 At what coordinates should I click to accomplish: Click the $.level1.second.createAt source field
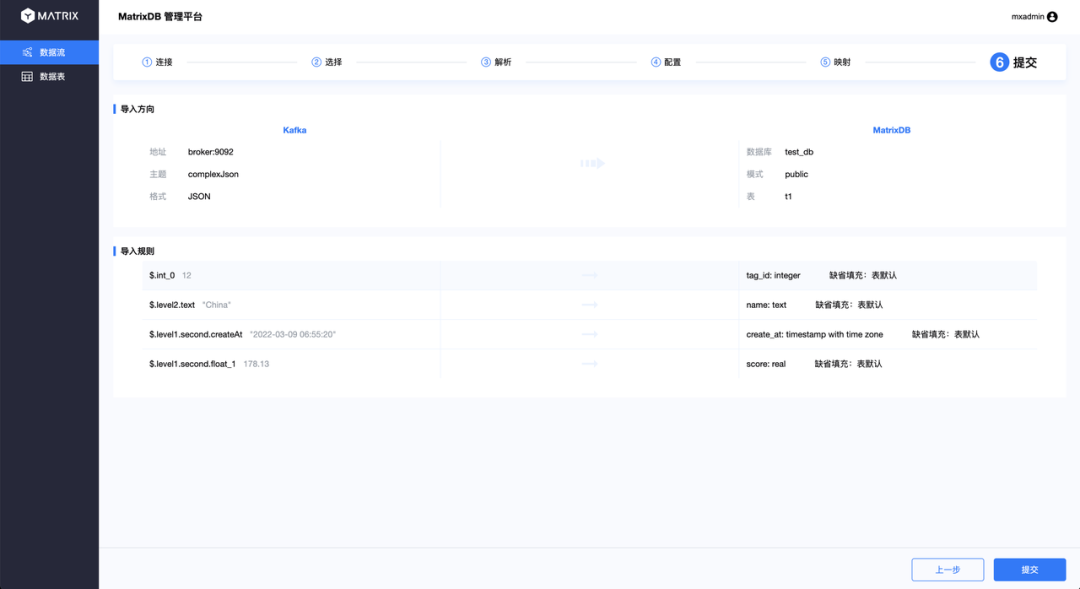click(196, 334)
